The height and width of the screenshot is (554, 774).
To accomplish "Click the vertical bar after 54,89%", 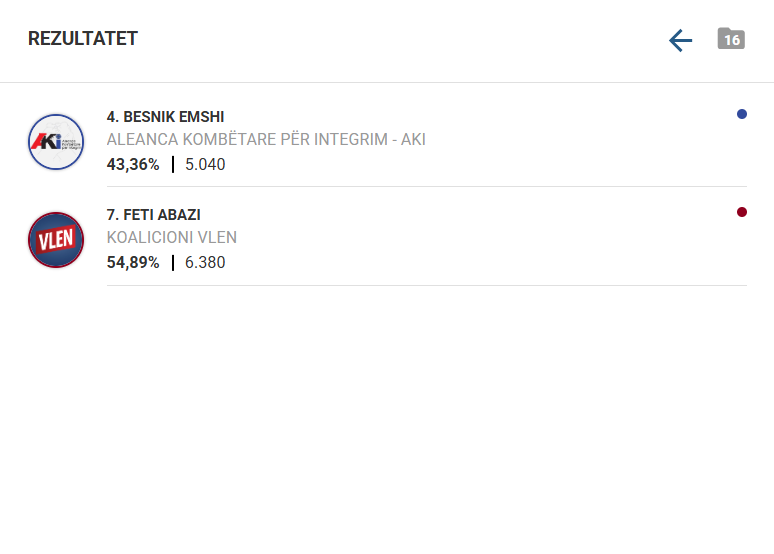I will (173, 263).
